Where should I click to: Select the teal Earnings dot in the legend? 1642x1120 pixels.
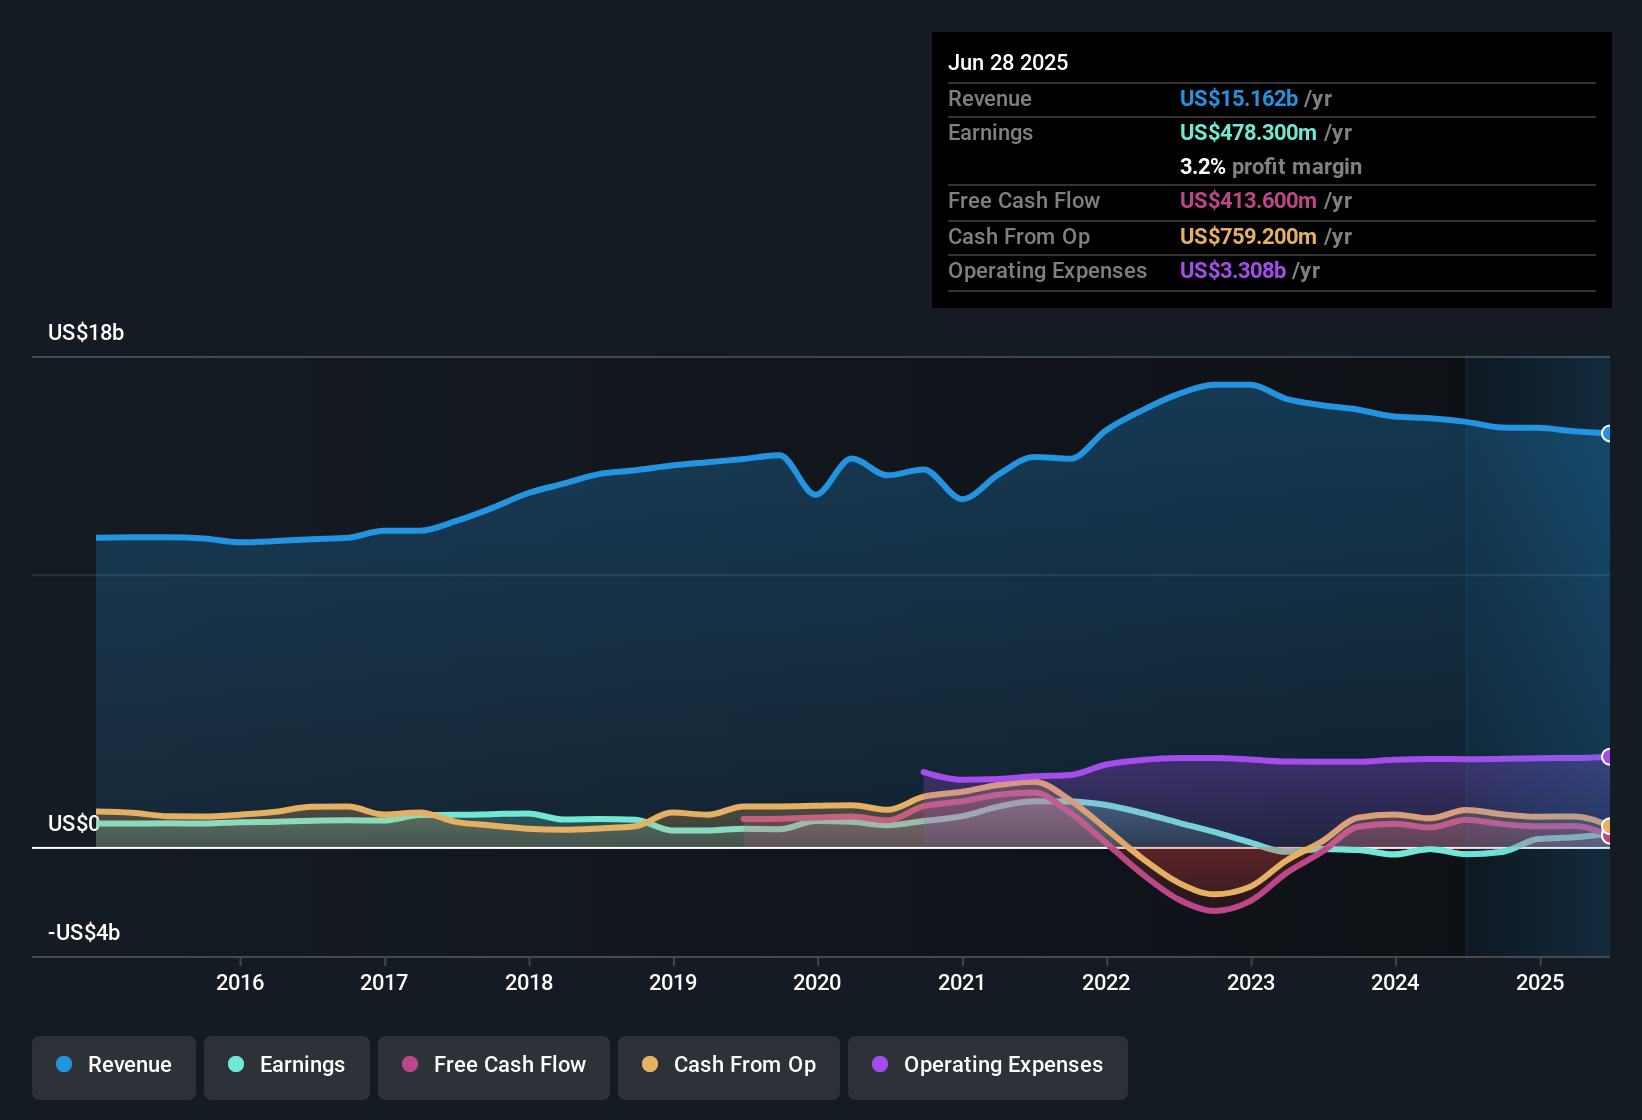coord(236,1065)
